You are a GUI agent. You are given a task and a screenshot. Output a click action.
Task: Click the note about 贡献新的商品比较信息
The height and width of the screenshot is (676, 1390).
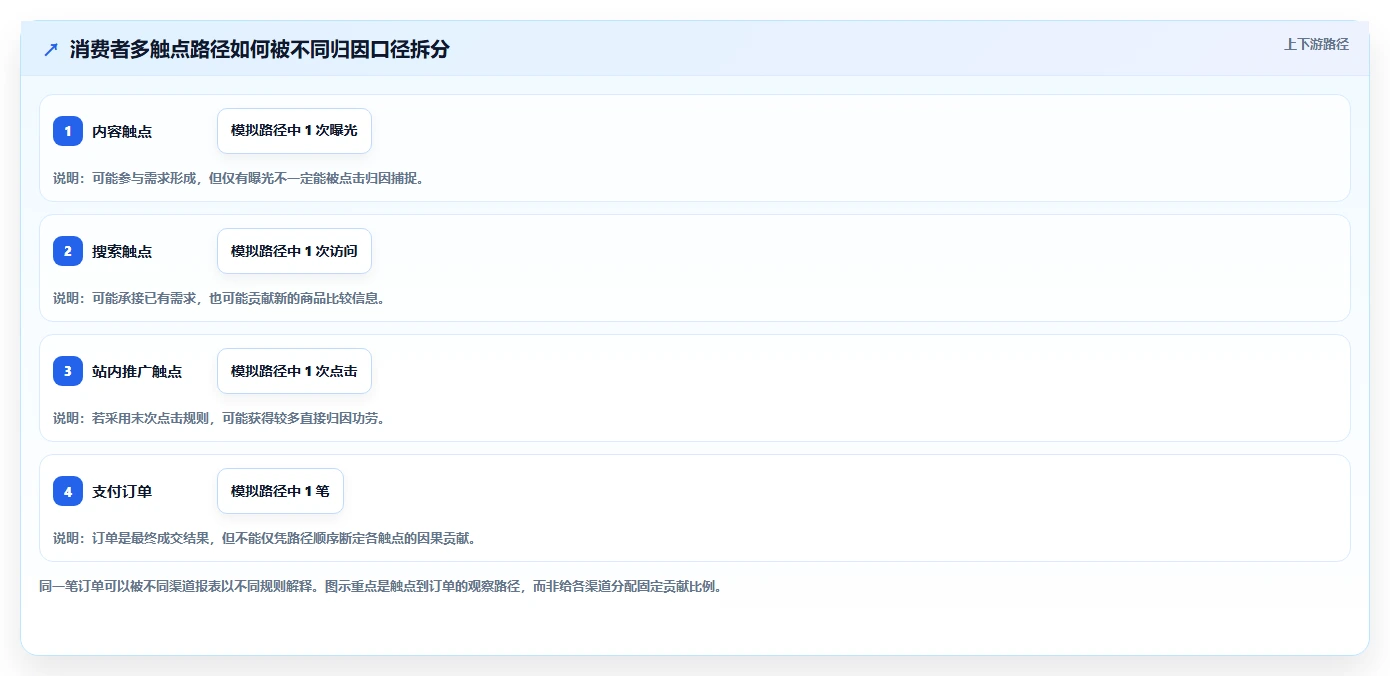pos(219,298)
